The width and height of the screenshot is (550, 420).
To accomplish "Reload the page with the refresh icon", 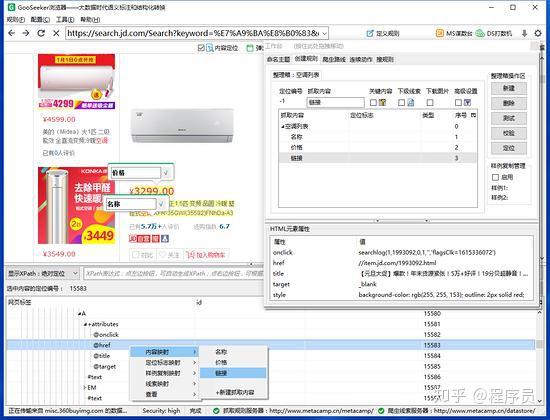I will [41, 33].
